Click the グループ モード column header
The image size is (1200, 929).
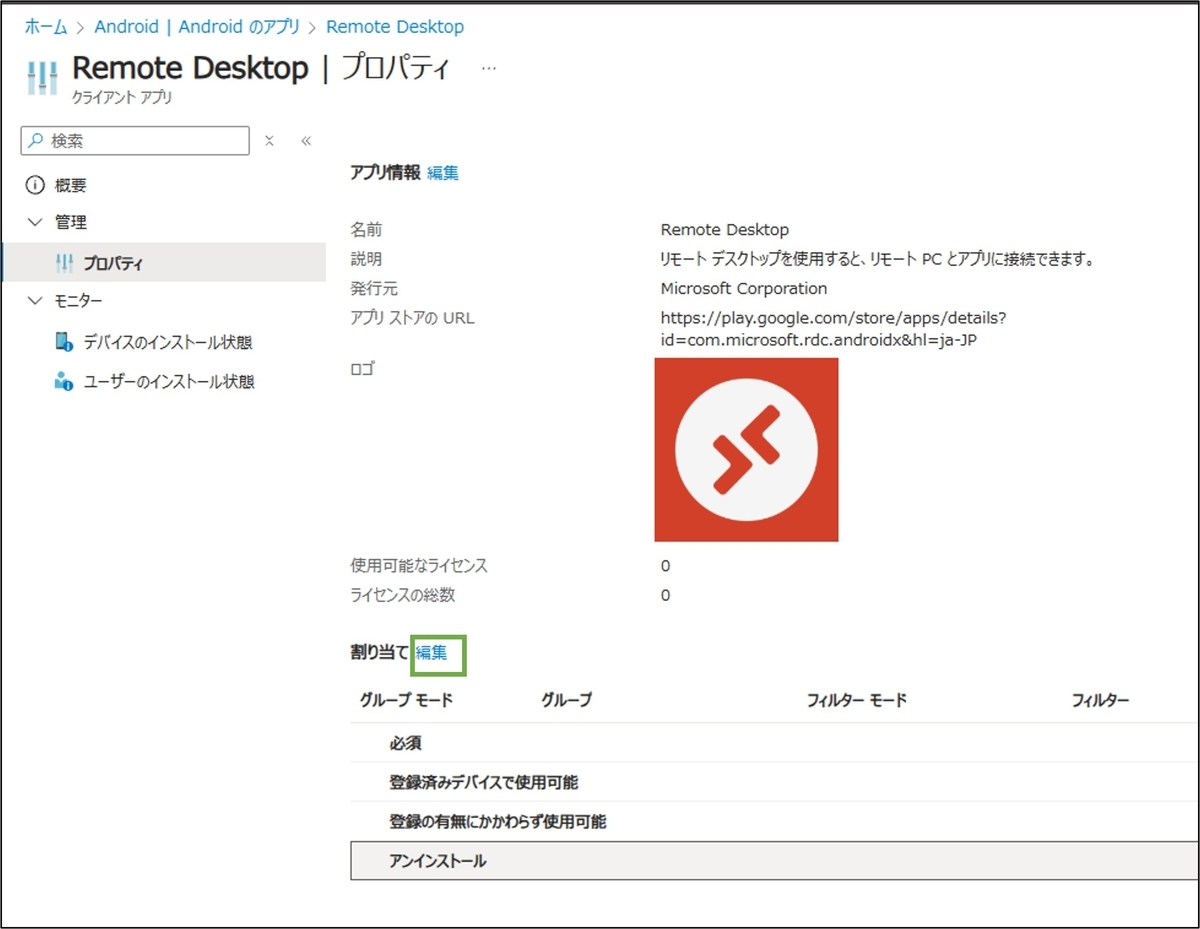pos(406,700)
